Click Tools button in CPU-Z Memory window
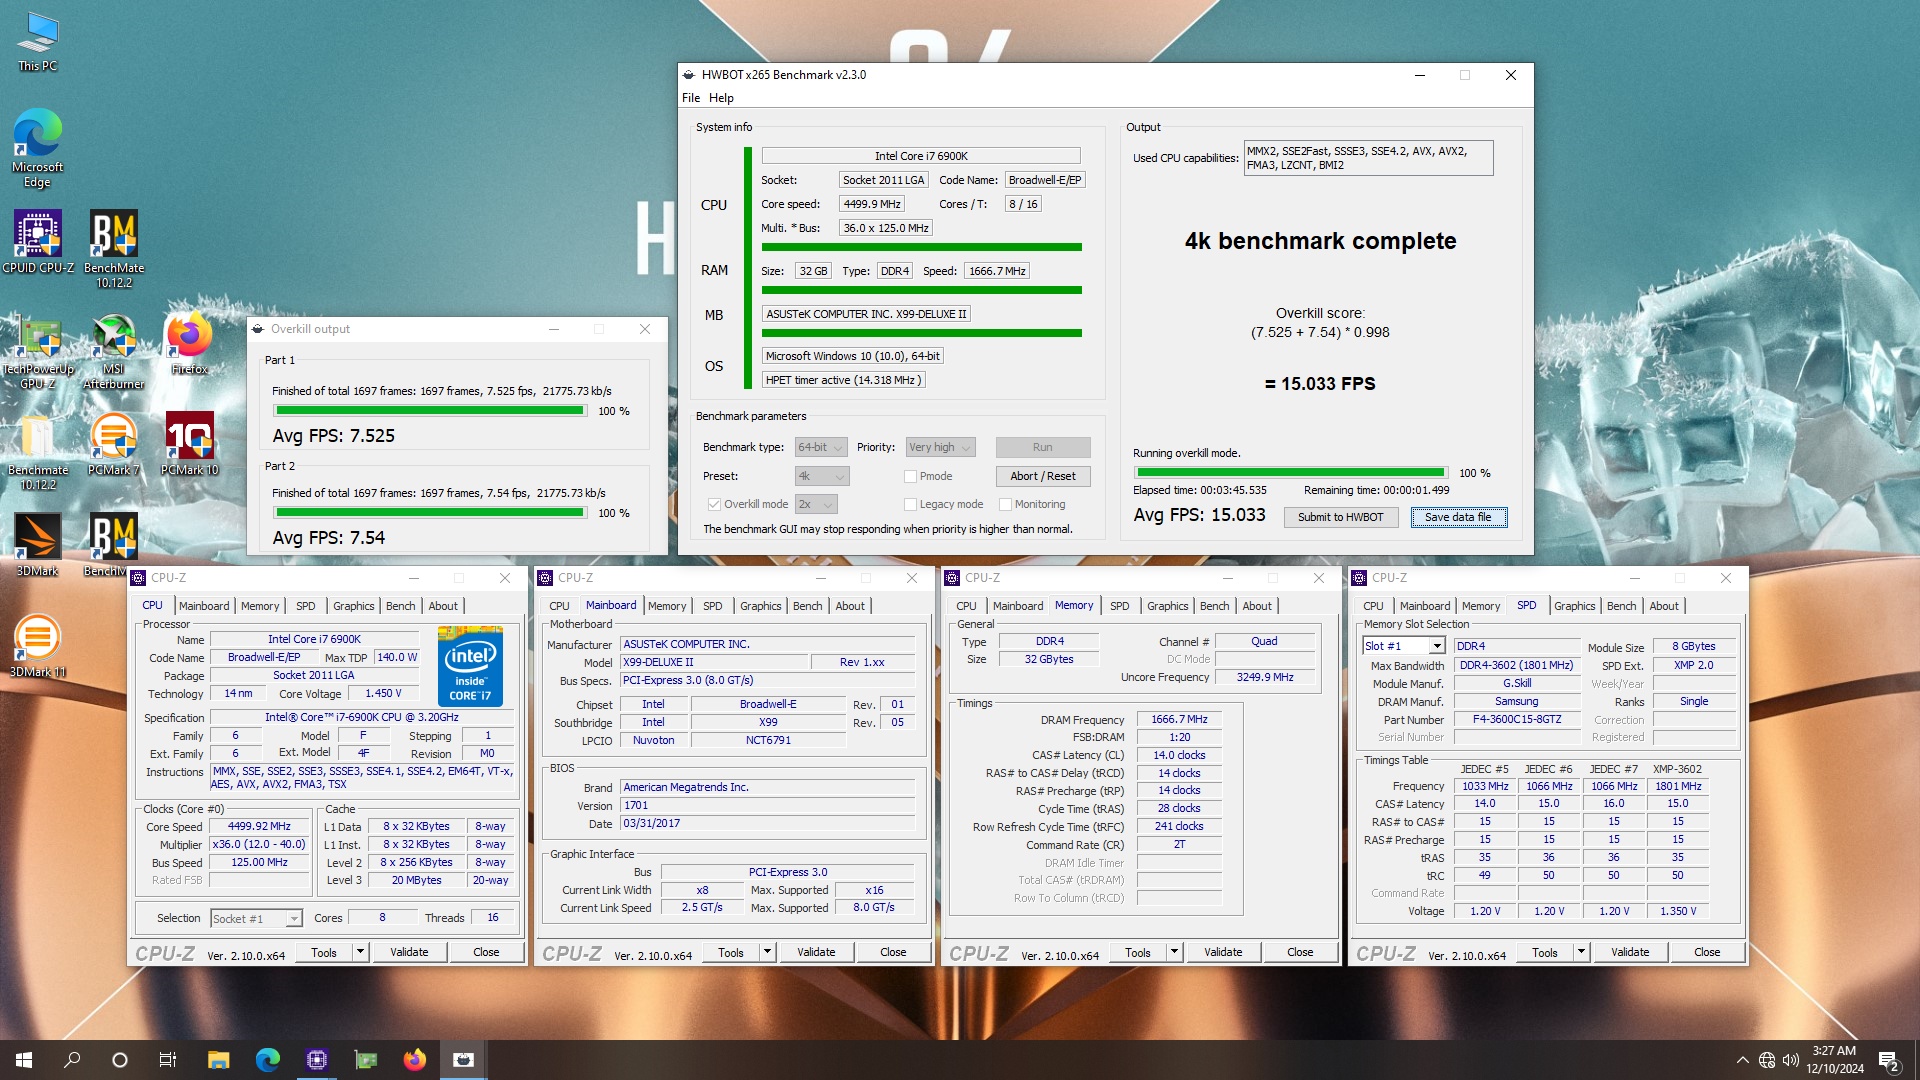 (x=1137, y=952)
